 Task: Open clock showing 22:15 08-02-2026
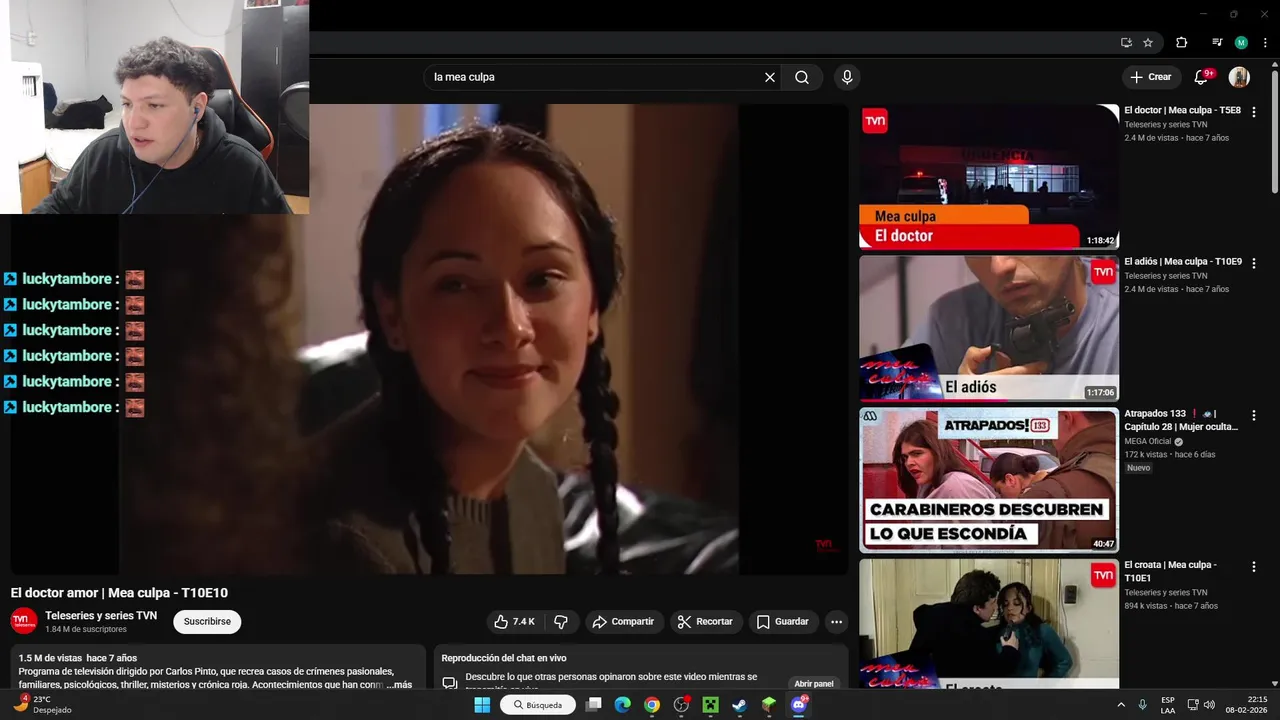(x=1247, y=705)
